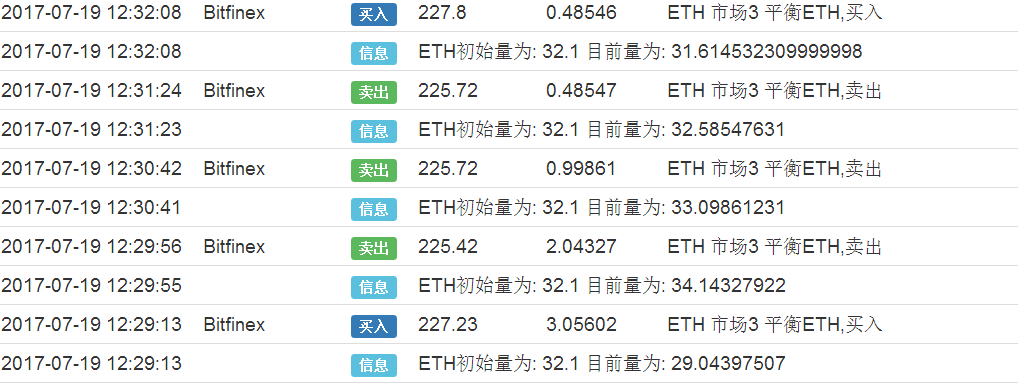Click the 买入 badge at 12:32:08

pyautogui.click(x=373, y=14)
